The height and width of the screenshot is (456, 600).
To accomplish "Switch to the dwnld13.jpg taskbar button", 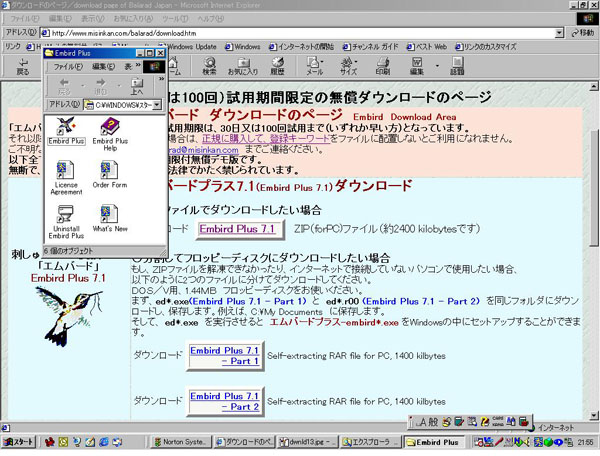I will (308, 442).
